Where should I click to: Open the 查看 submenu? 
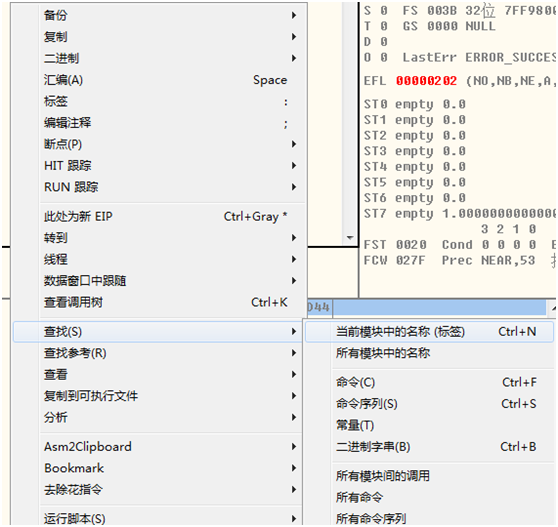coord(158,374)
